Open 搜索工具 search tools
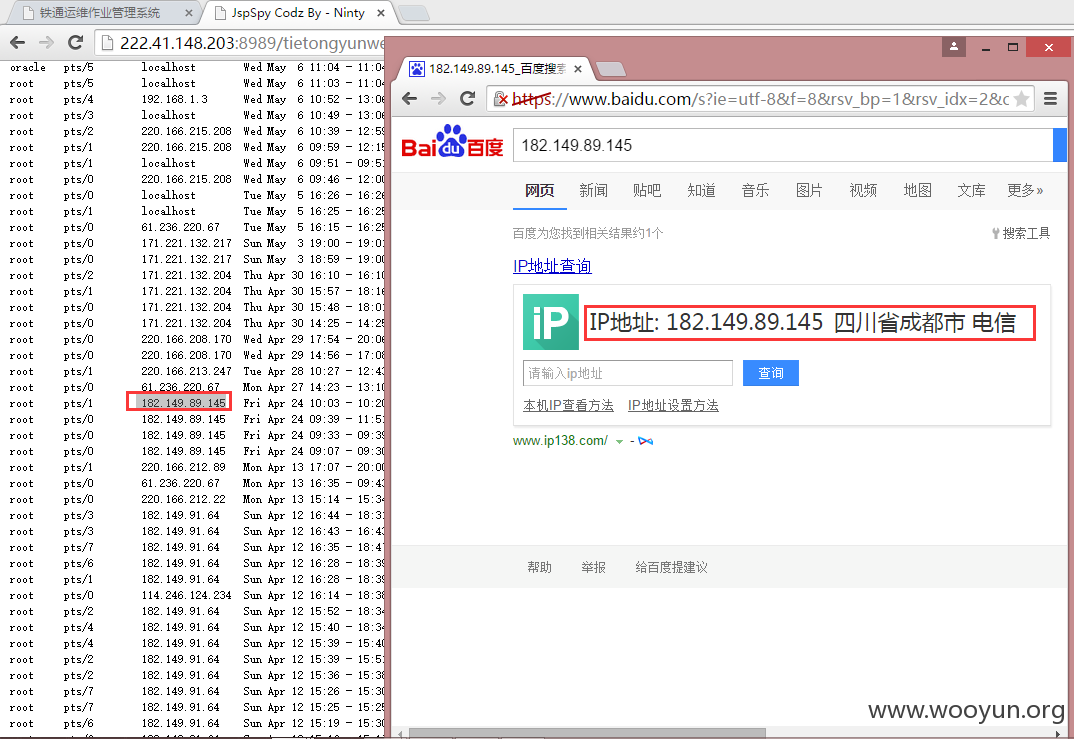1074x739 pixels. 1021,234
